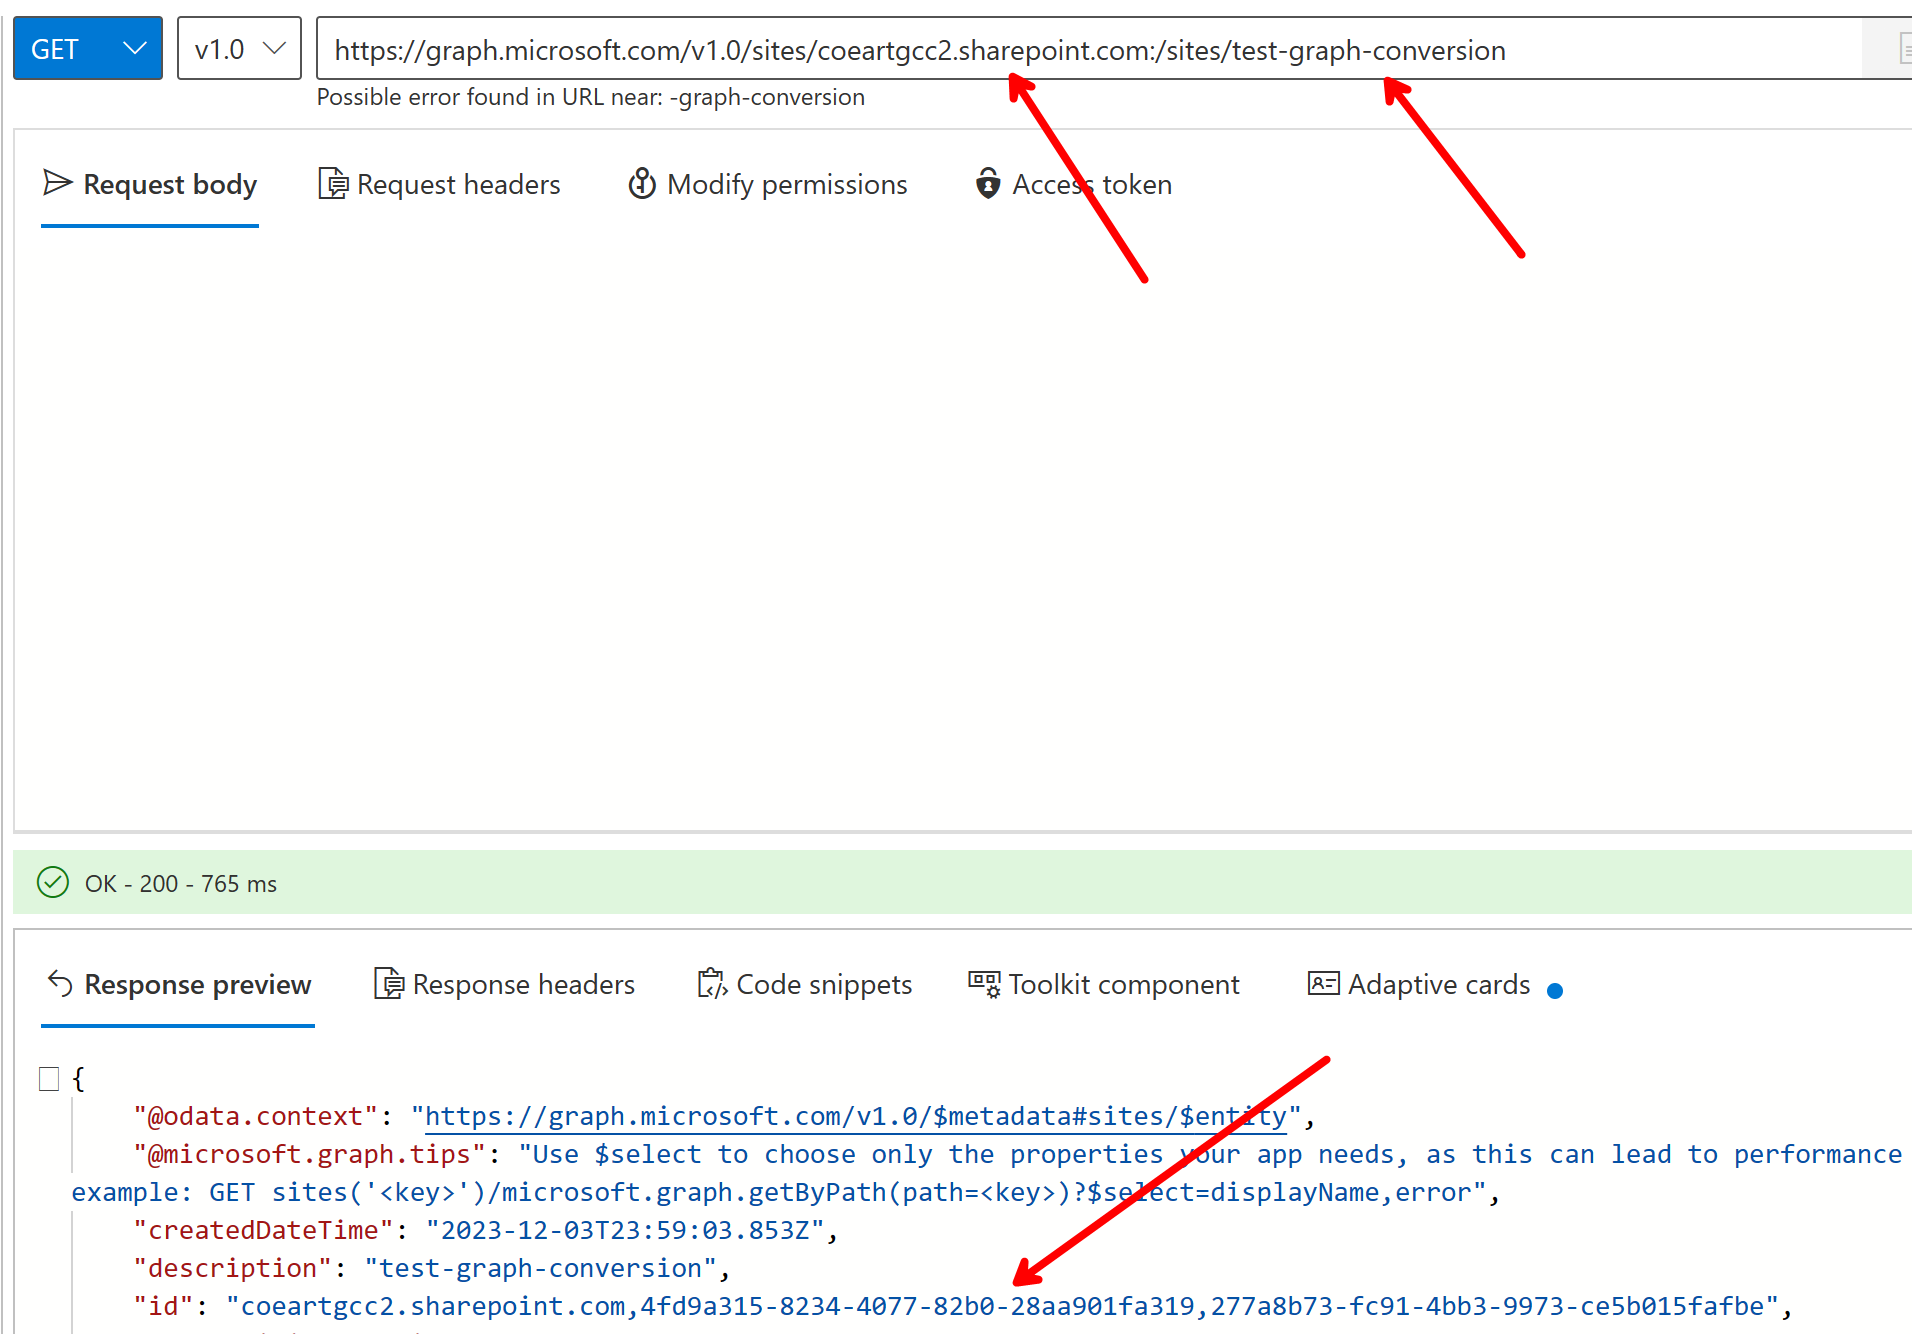Click the createdDateTime value 2023-12-03T23:59:03.853Z
Image resolution: width=1912 pixels, height=1334 pixels.
point(625,1231)
